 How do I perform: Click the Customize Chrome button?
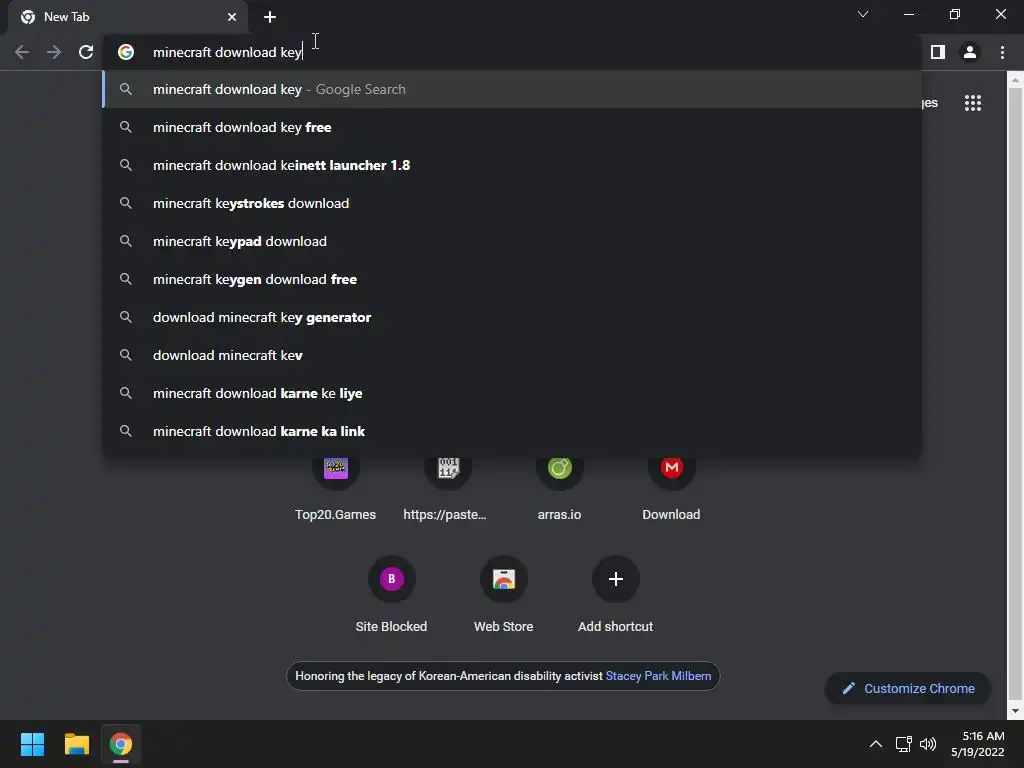tap(908, 688)
